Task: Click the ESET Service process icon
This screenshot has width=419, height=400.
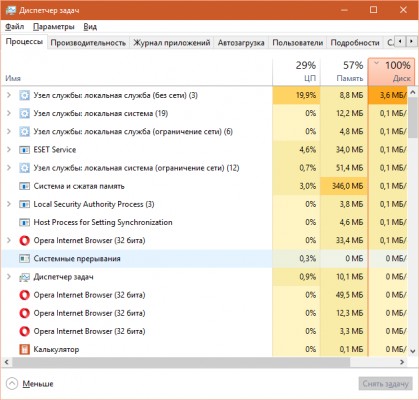Action: (24, 150)
